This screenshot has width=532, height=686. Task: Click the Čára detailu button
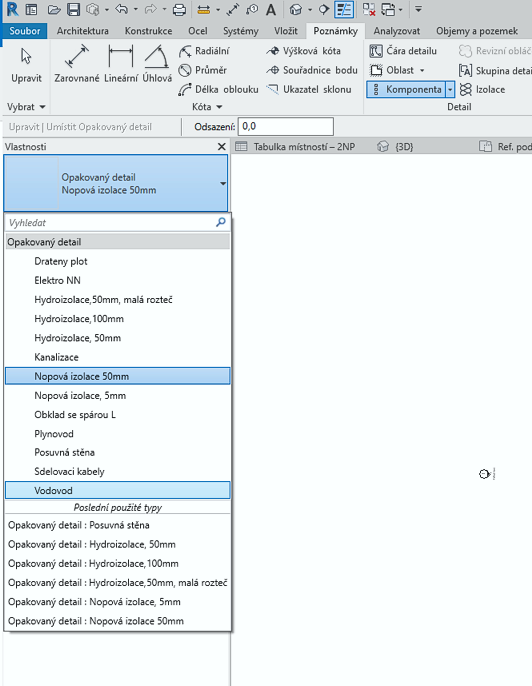pos(403,51)
